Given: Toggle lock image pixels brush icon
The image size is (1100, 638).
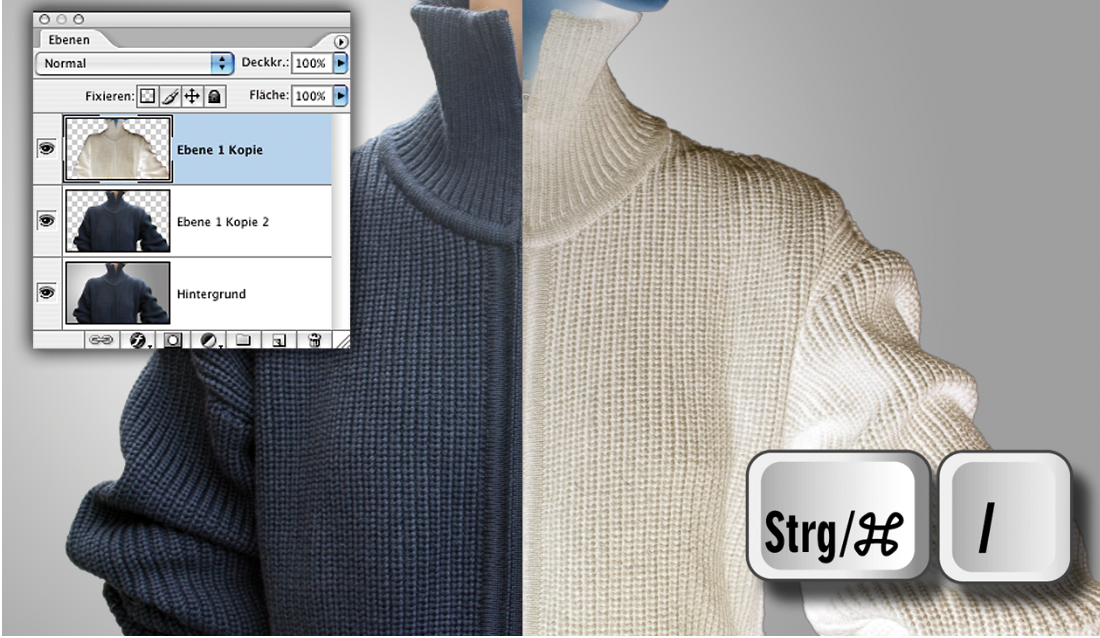Looking at the screenshot, I should (170, 95).
